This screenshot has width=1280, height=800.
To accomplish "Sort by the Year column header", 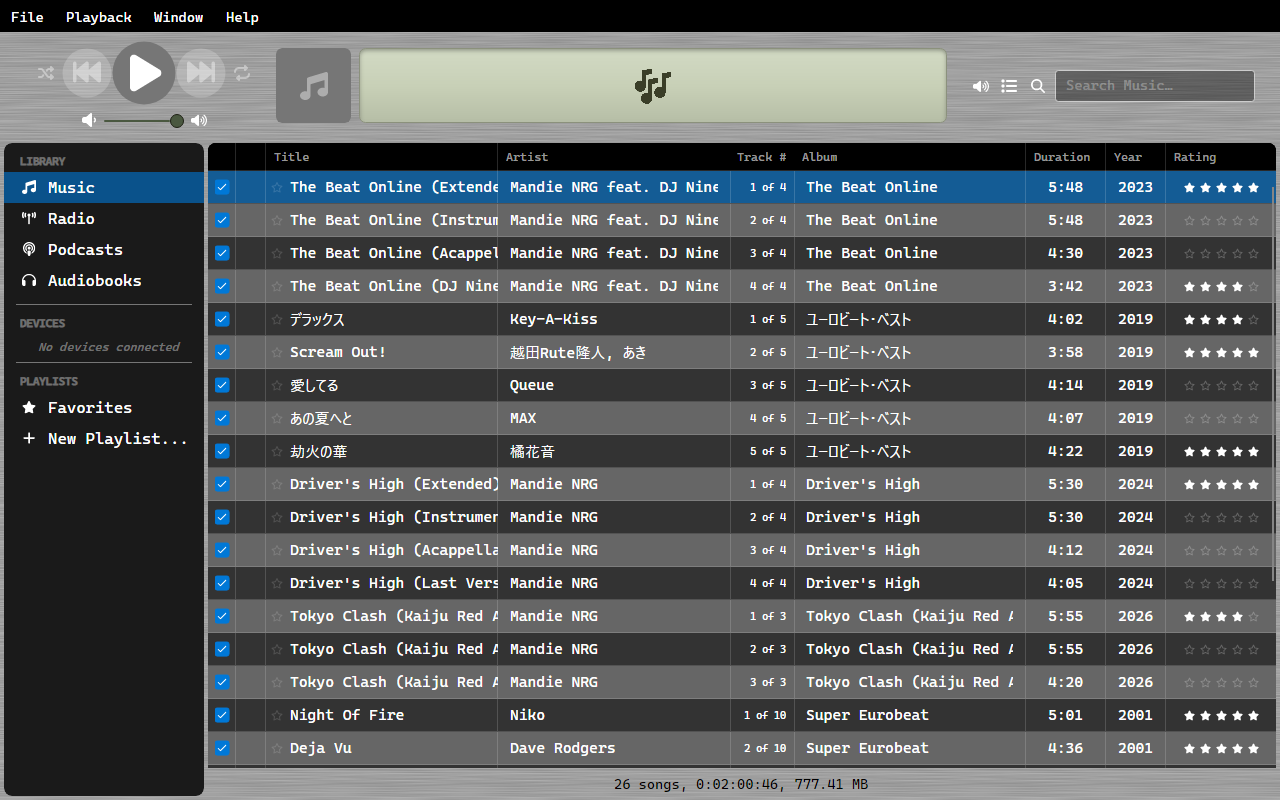I will (1135, 157).
